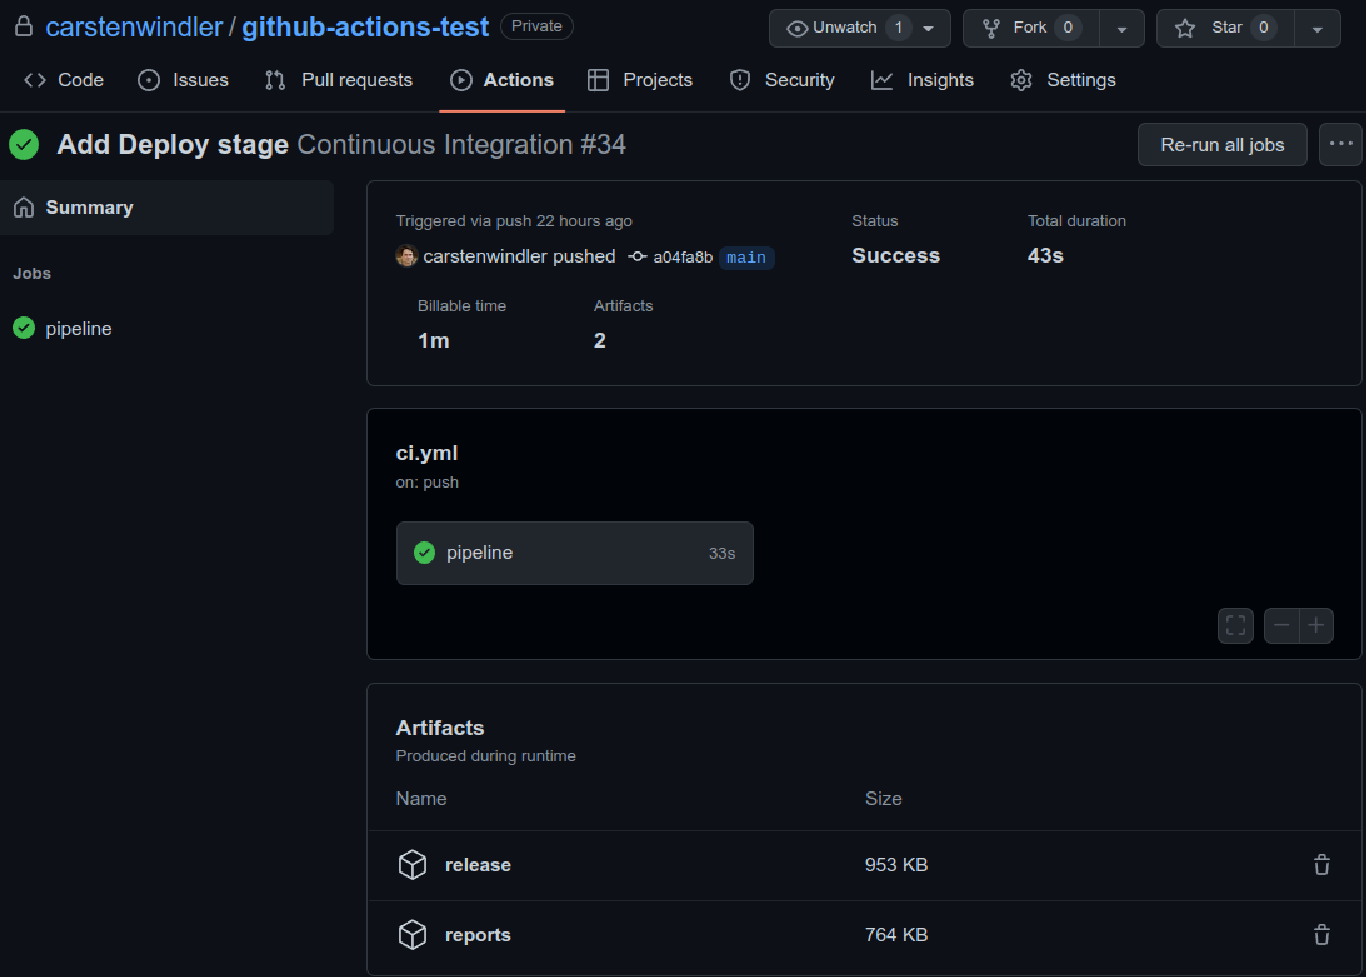Click the 'Success' status text
The height and width of the screenshot is (977, 1366).
(x=896, y=256)
